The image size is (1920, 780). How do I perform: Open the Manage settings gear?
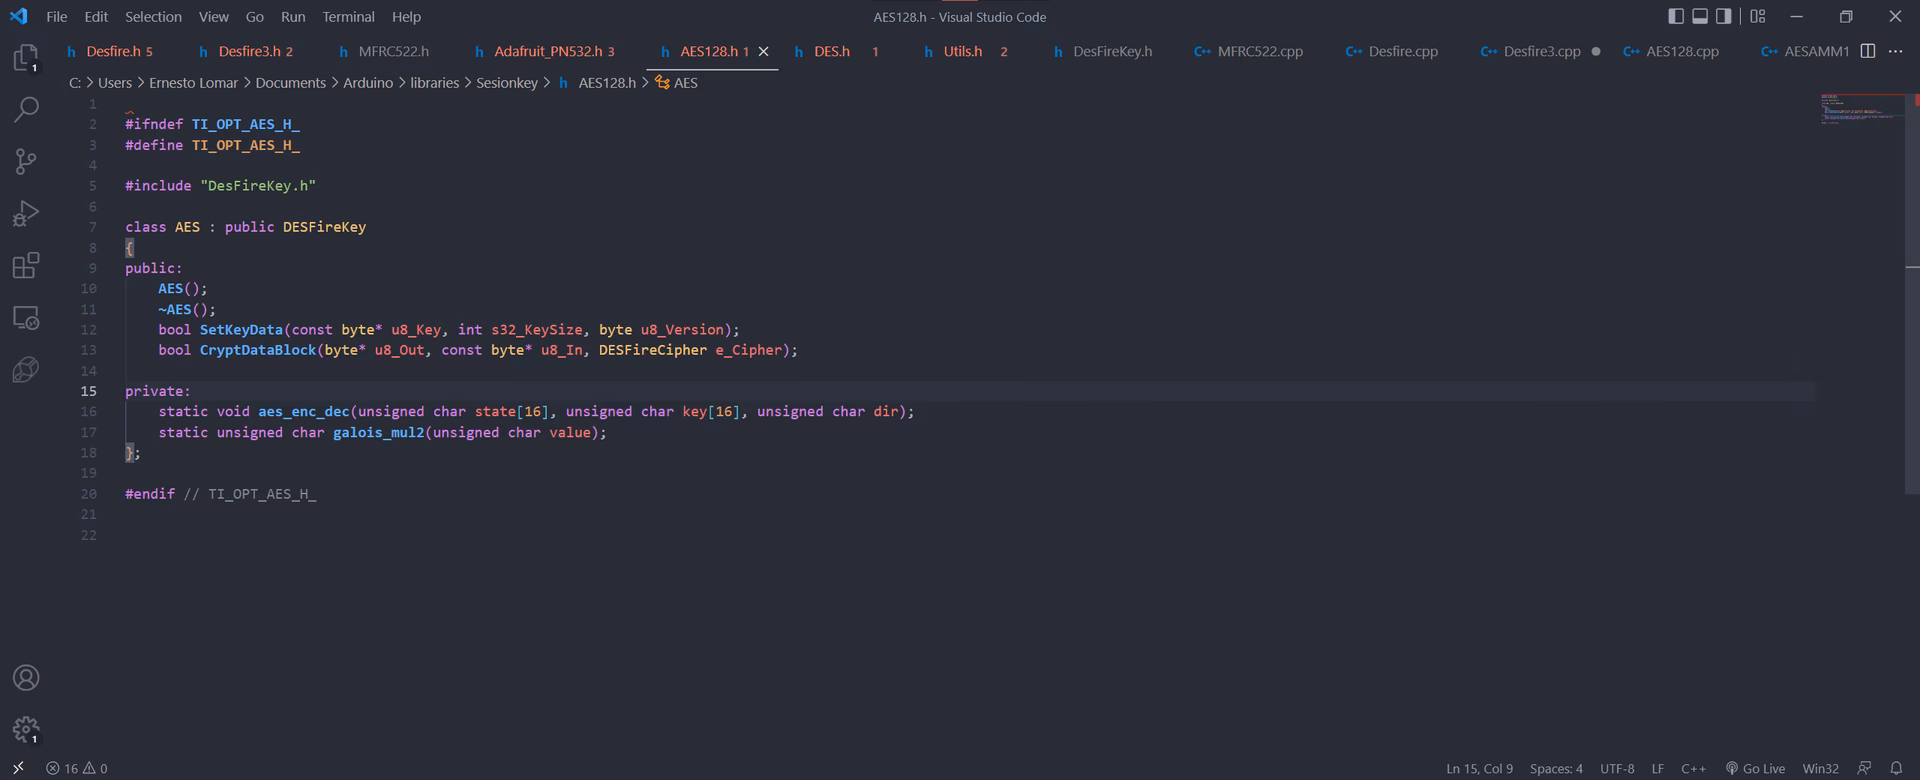26,729
